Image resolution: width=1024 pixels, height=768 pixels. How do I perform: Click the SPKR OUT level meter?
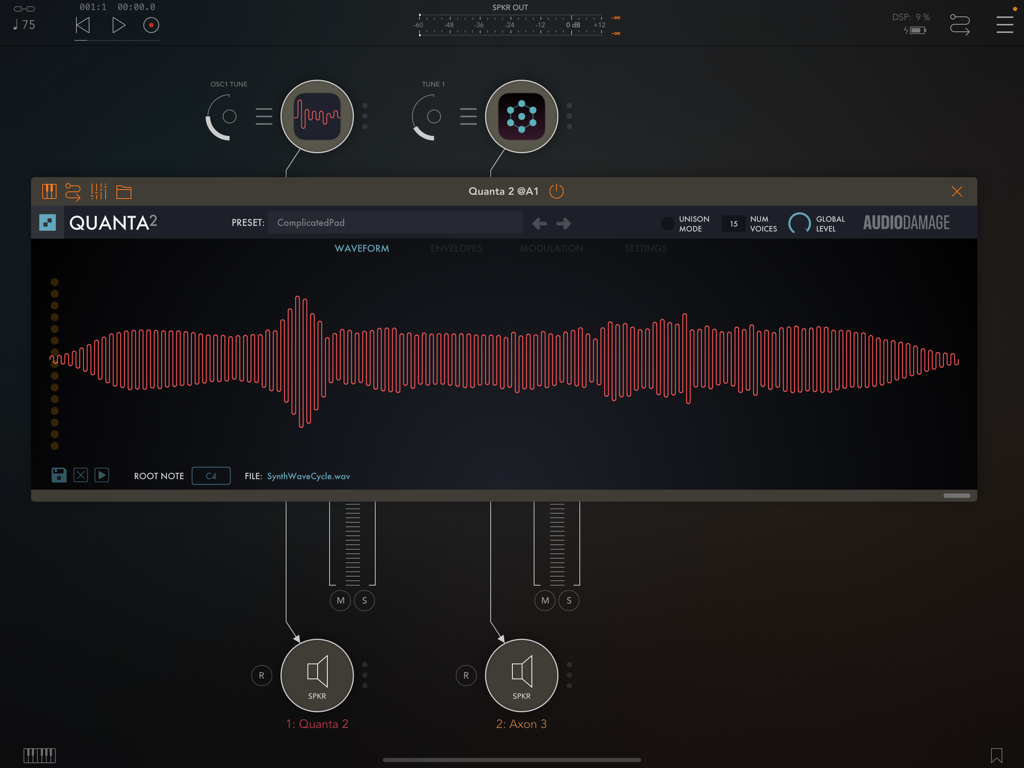(x=511, y=25)
